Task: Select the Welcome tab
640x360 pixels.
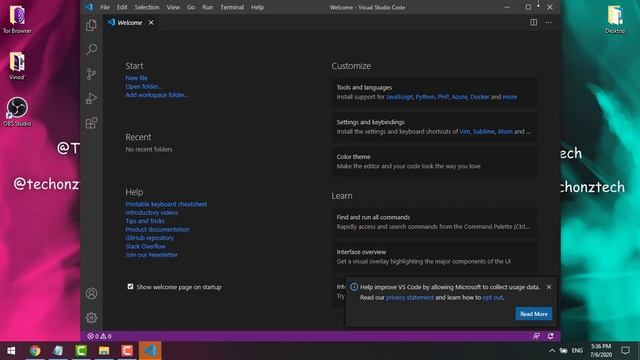Action: point(130,22)
